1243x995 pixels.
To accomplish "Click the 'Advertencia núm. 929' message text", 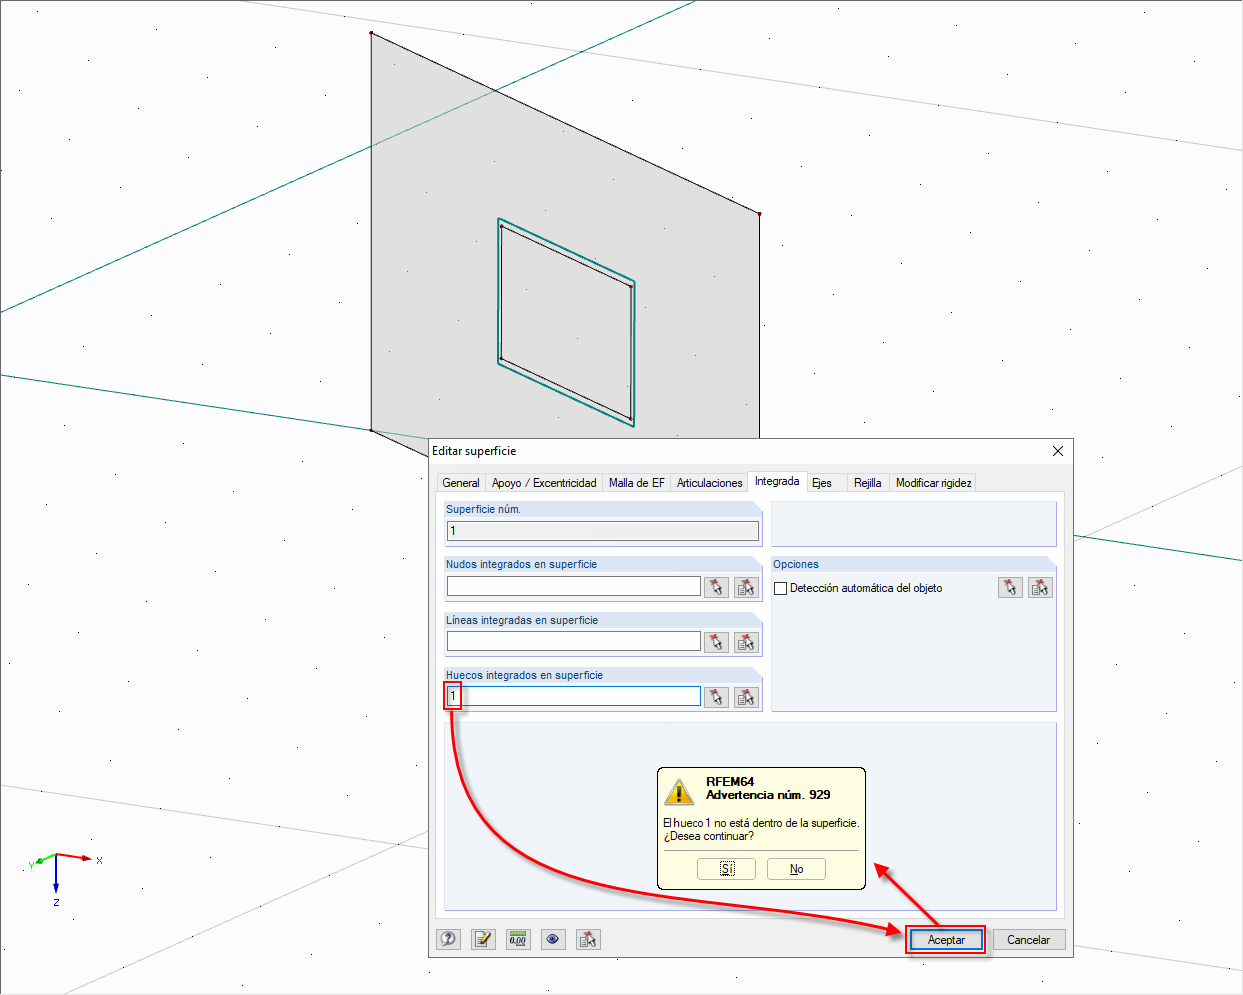I will coord(768,795).
